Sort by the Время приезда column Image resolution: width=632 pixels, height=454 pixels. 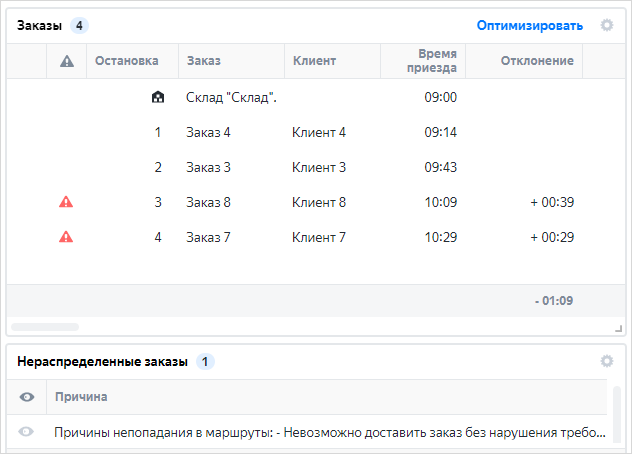coord(438,61)
